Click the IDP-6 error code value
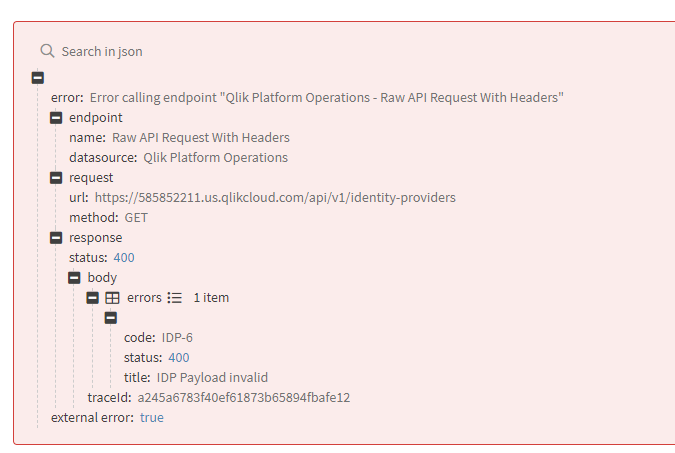This screenshot has height=453, width=675. point(177,338)
